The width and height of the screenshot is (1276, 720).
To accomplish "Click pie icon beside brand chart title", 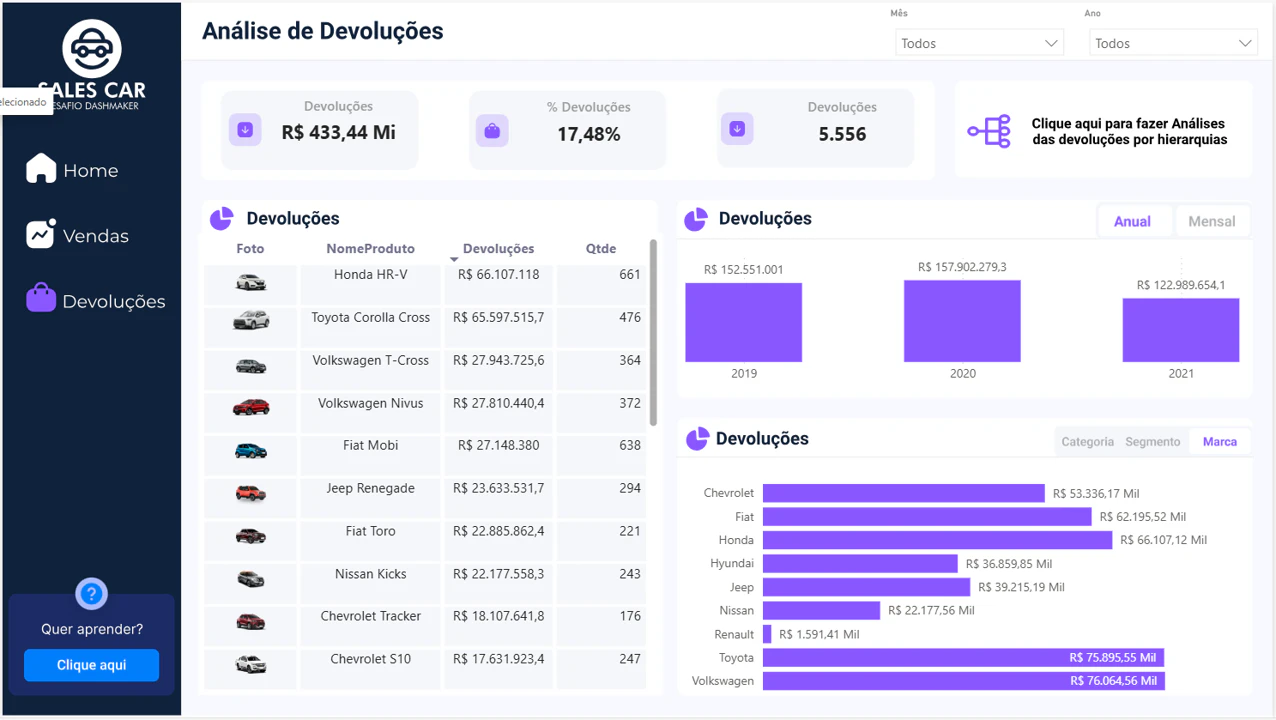I will coord(697,438).
